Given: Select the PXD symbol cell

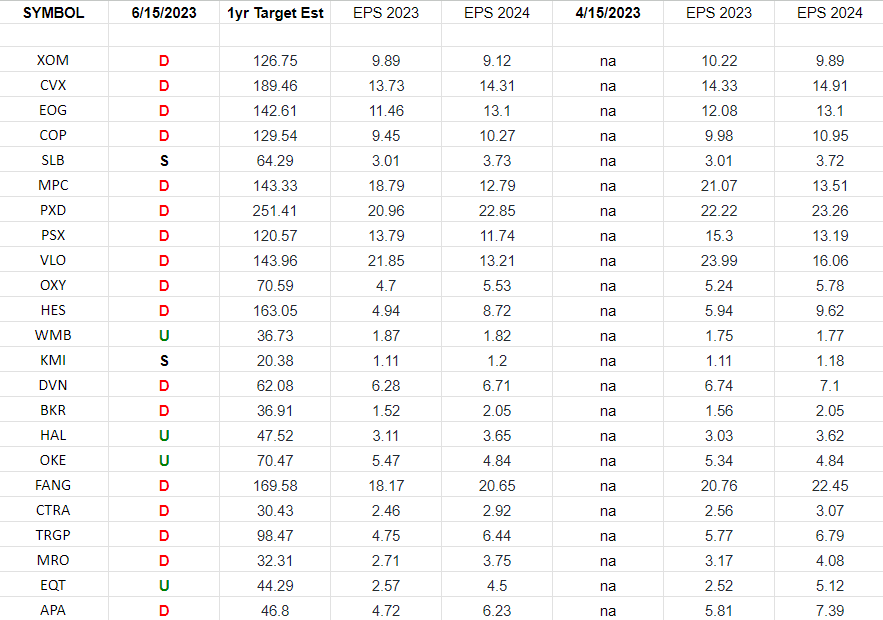Looking at the screenshot, I should coord(53,210).
